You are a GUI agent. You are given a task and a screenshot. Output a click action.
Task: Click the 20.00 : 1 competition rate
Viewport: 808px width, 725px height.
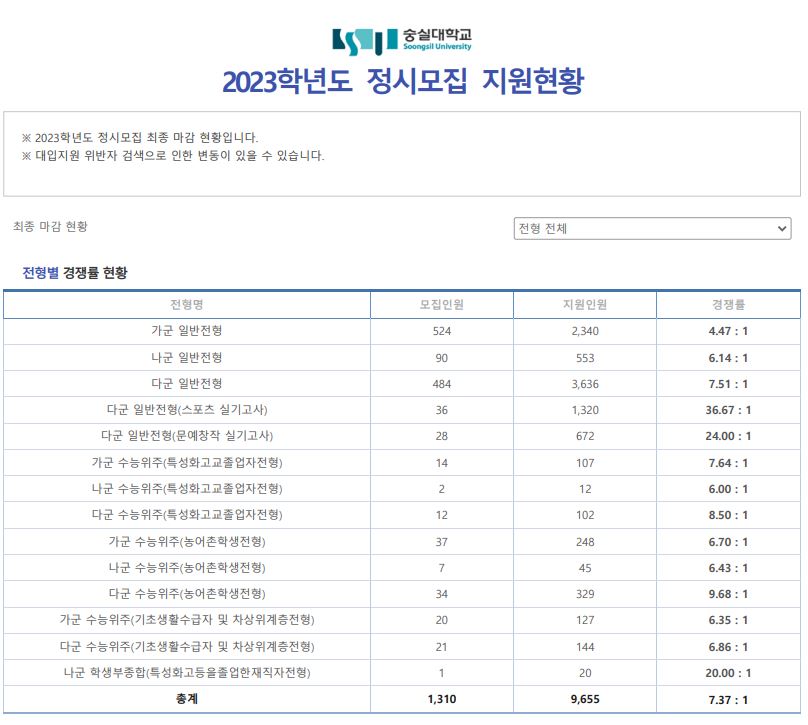[728, 673]
